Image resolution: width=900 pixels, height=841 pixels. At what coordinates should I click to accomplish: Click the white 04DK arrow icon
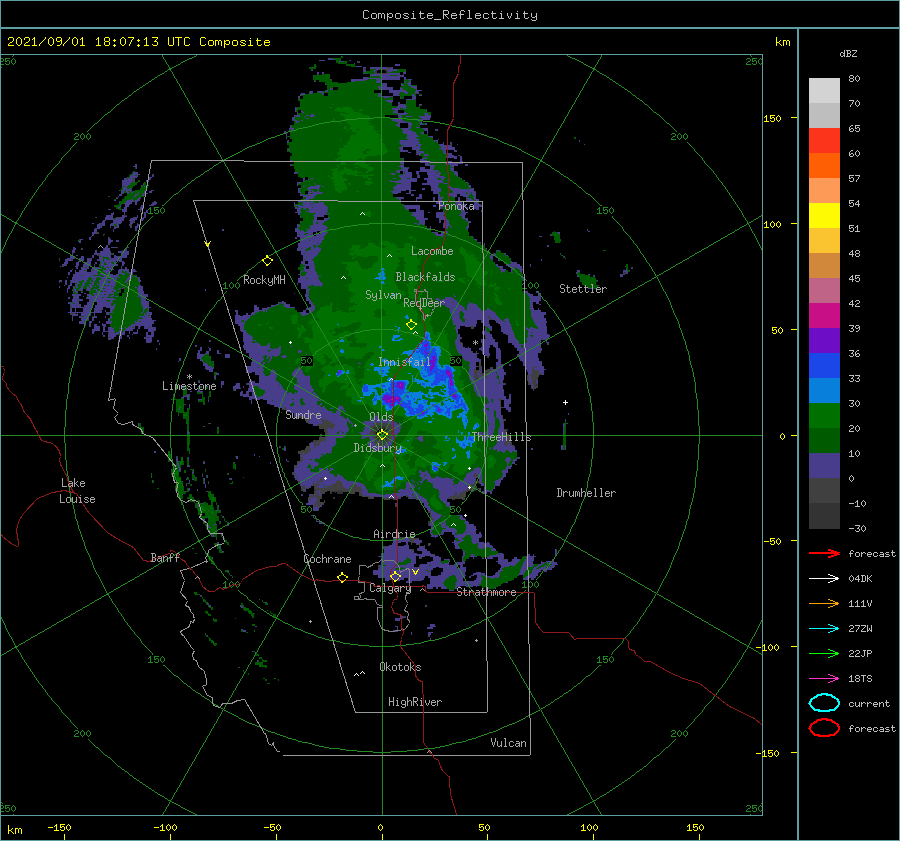824,578
